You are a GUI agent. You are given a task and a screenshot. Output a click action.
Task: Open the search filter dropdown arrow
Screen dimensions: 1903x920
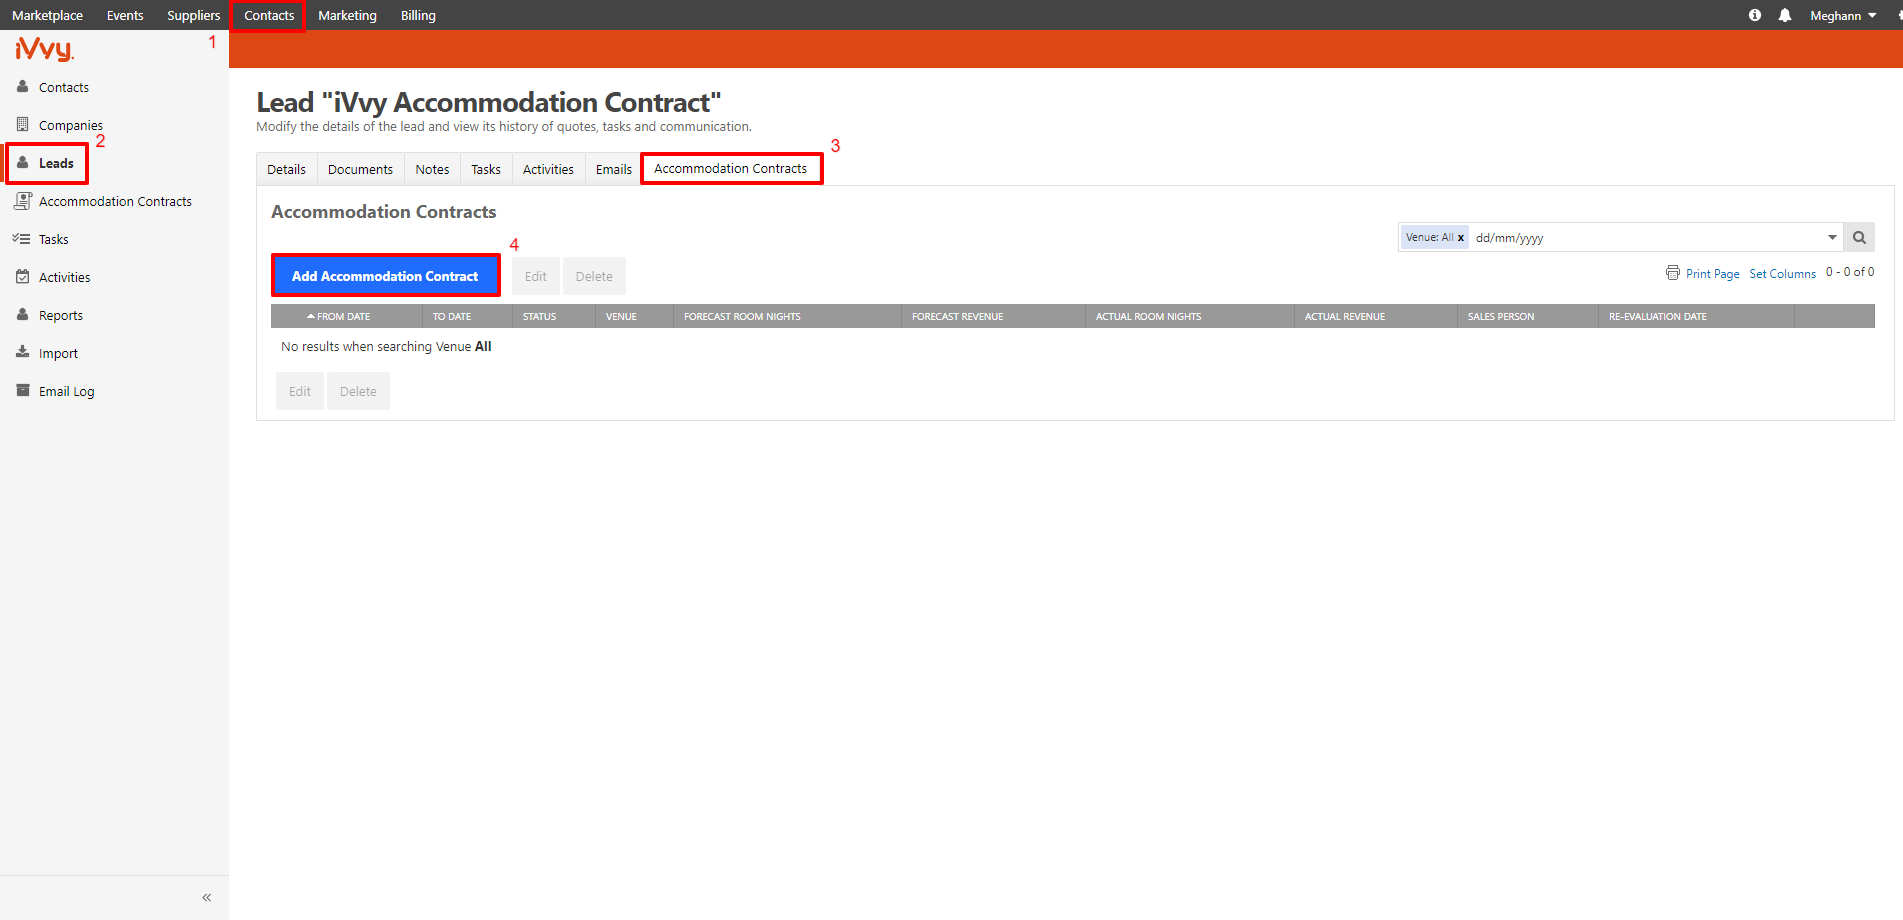click(x=1832, y=238)
